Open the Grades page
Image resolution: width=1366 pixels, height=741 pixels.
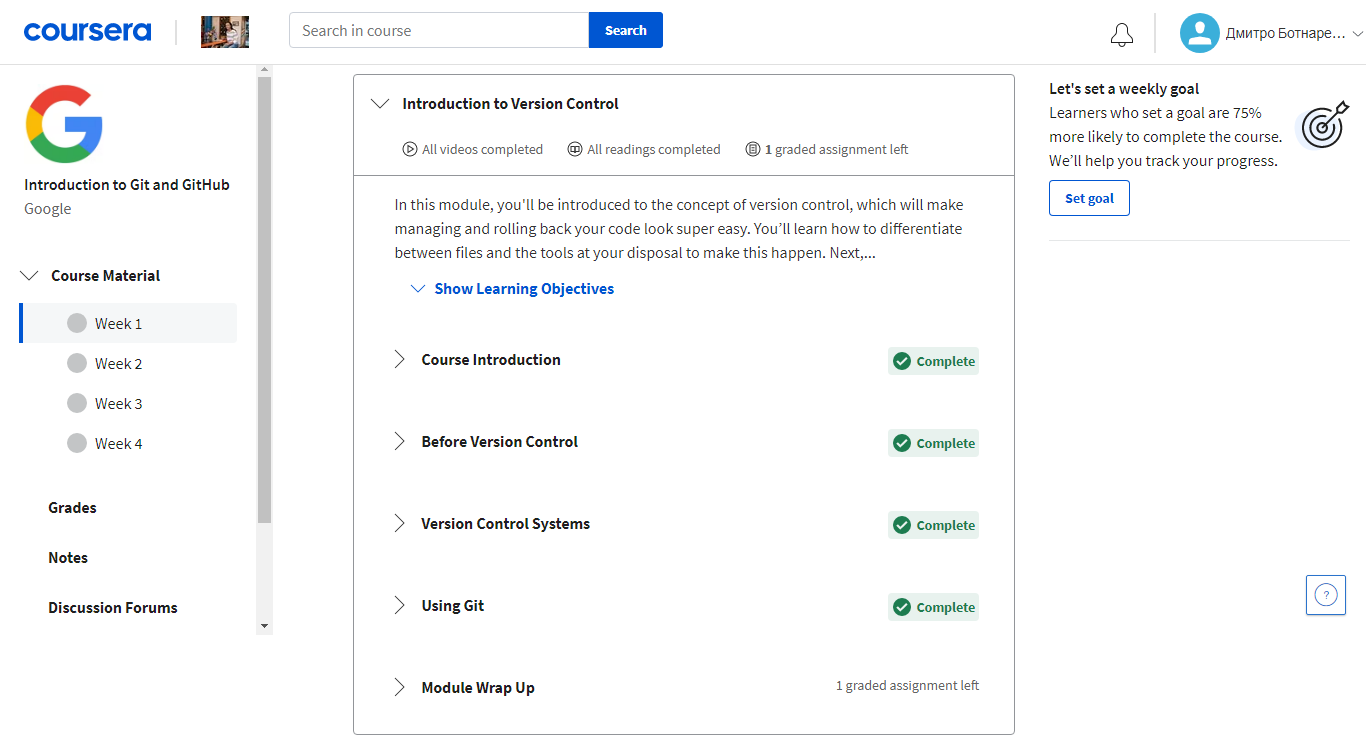click(x=73, y=508)
